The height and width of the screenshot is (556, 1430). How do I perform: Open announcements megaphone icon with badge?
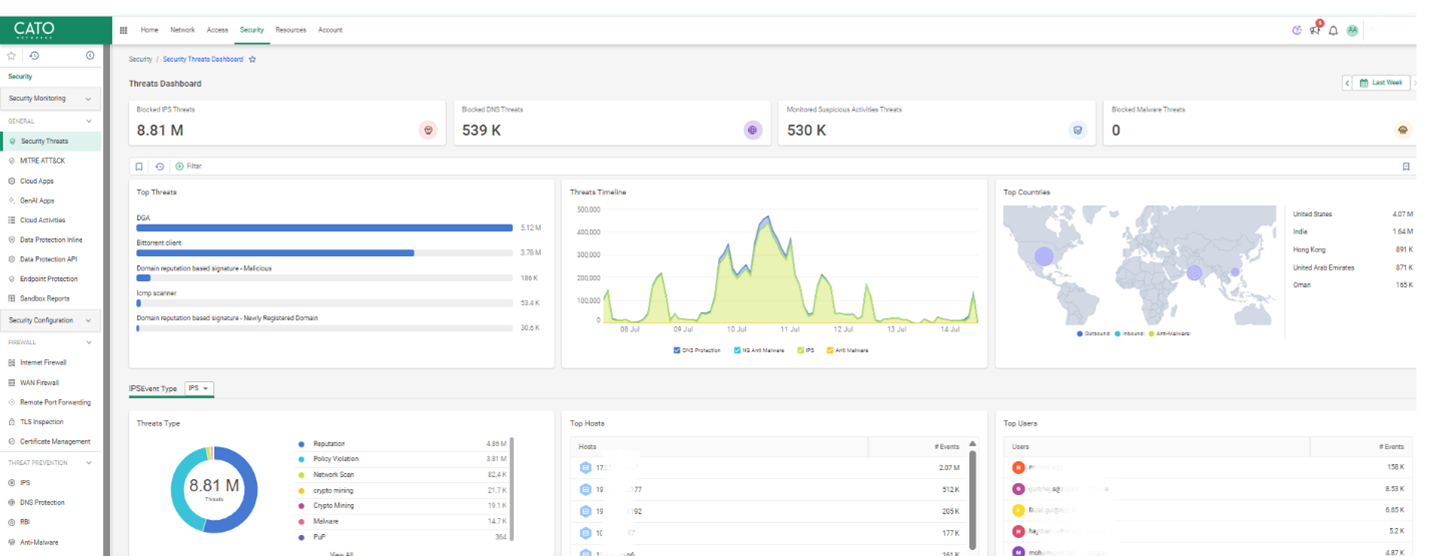[1316, 29]
